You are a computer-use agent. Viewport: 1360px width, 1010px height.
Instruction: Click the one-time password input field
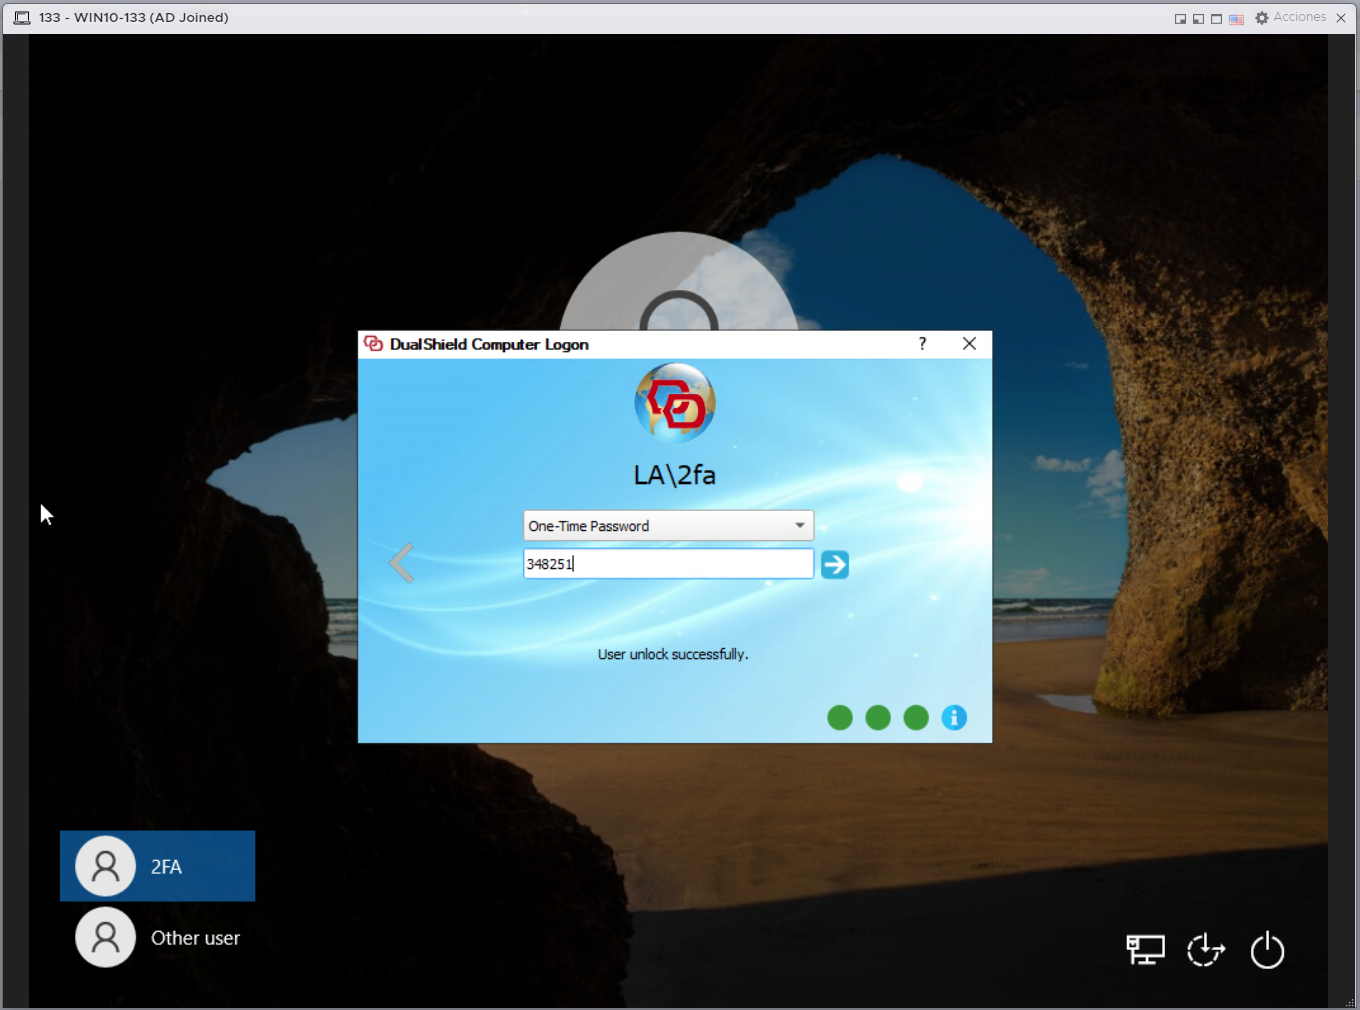[668, 564]
